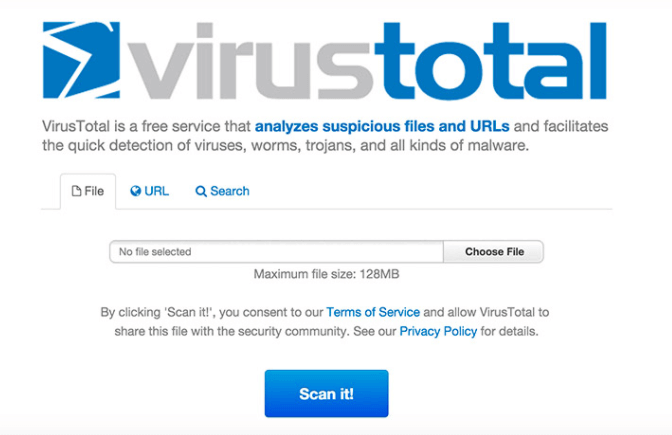
Task: Open the Privacy Policy link
Action: click(437, 331)
